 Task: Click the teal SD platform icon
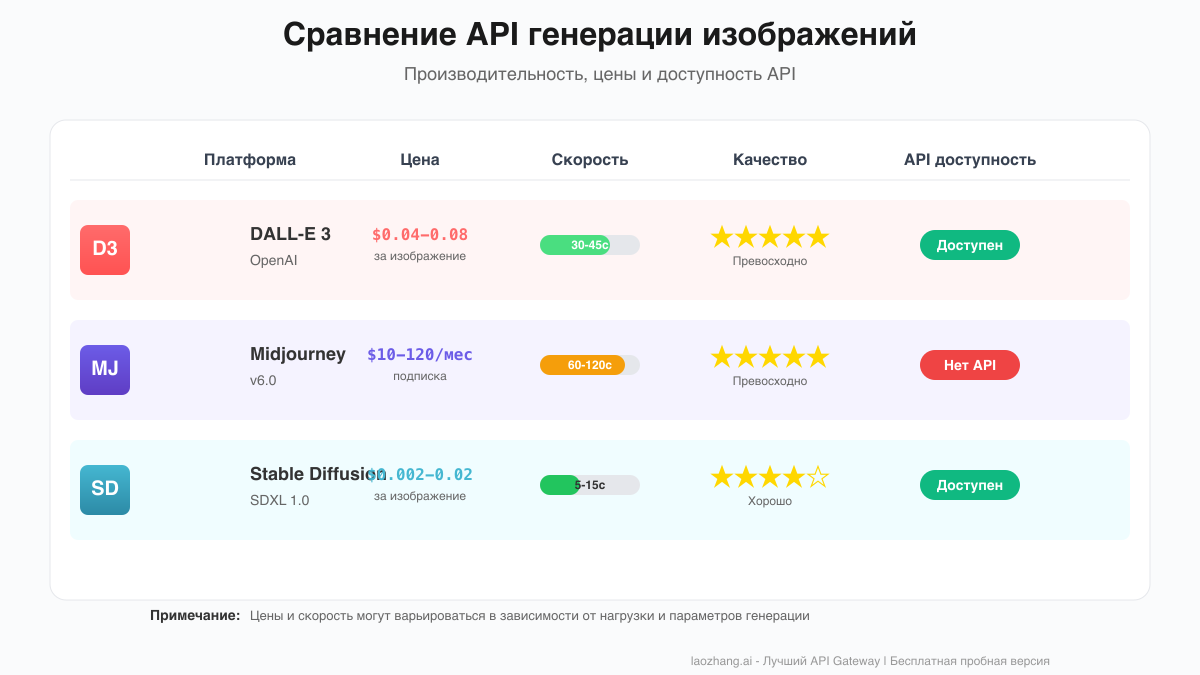pyautogui.click(x=105, y=490)
